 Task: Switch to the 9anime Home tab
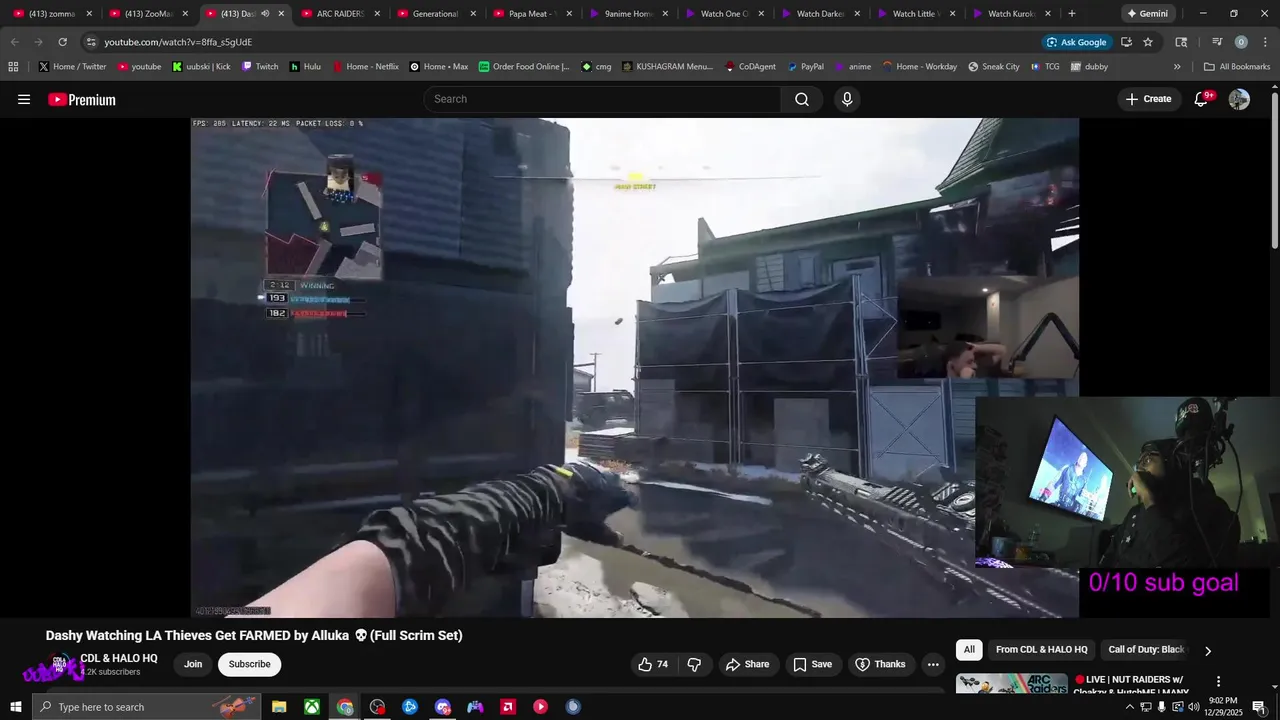click(628, 14)
